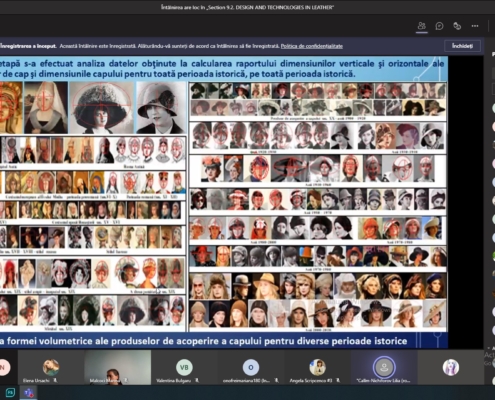Click the meeting title text in title bar

click(247, 7)
